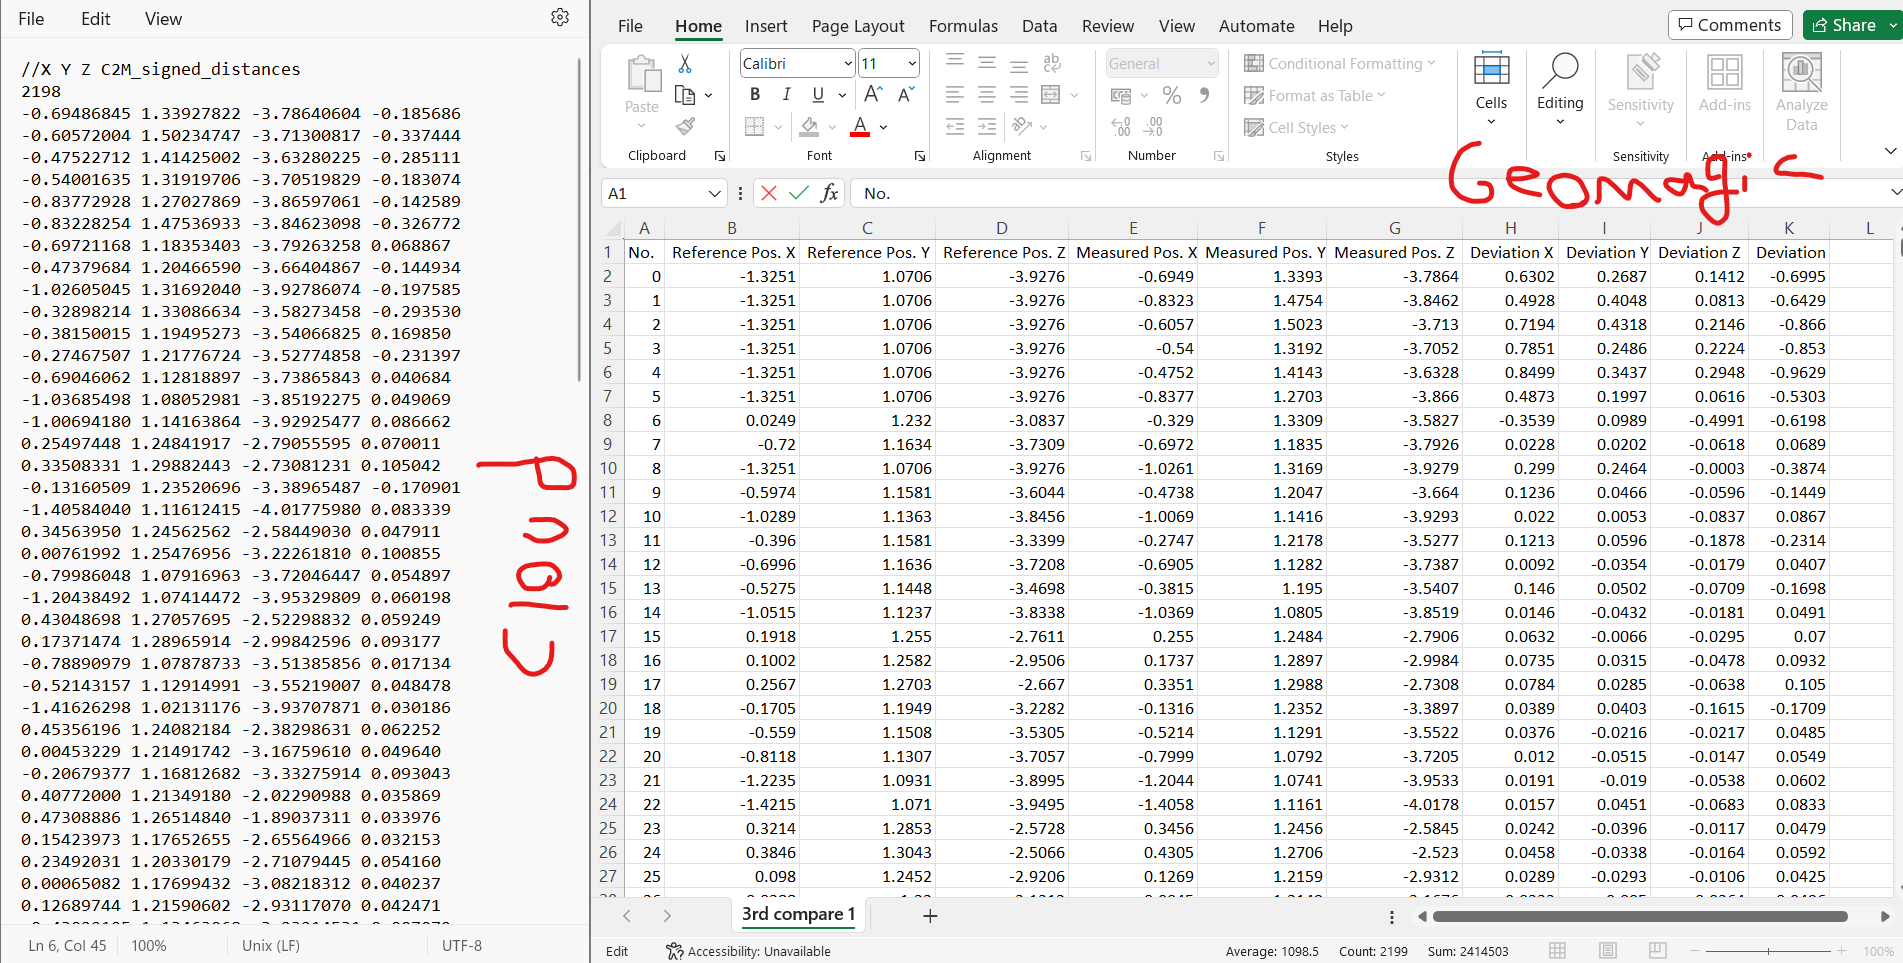
Task: Click the Insert Function fx icon
Action: pos(829,193)
